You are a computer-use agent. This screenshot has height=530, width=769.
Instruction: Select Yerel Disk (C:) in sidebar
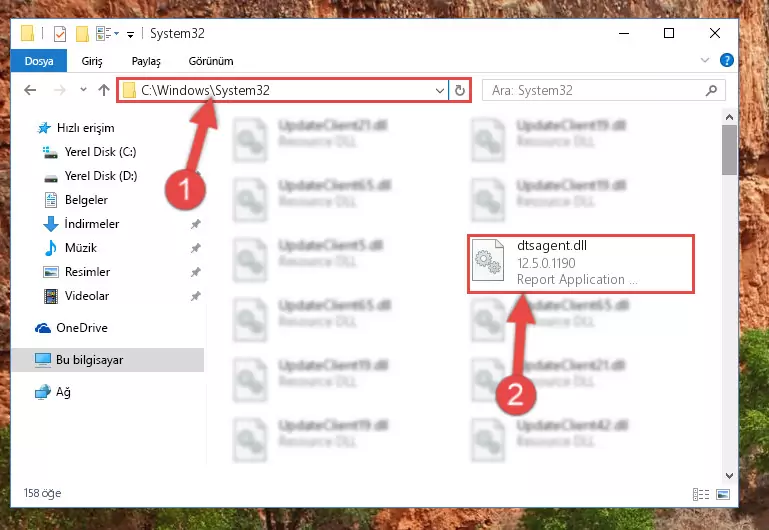pyautogui.click(x=90, y=152)
